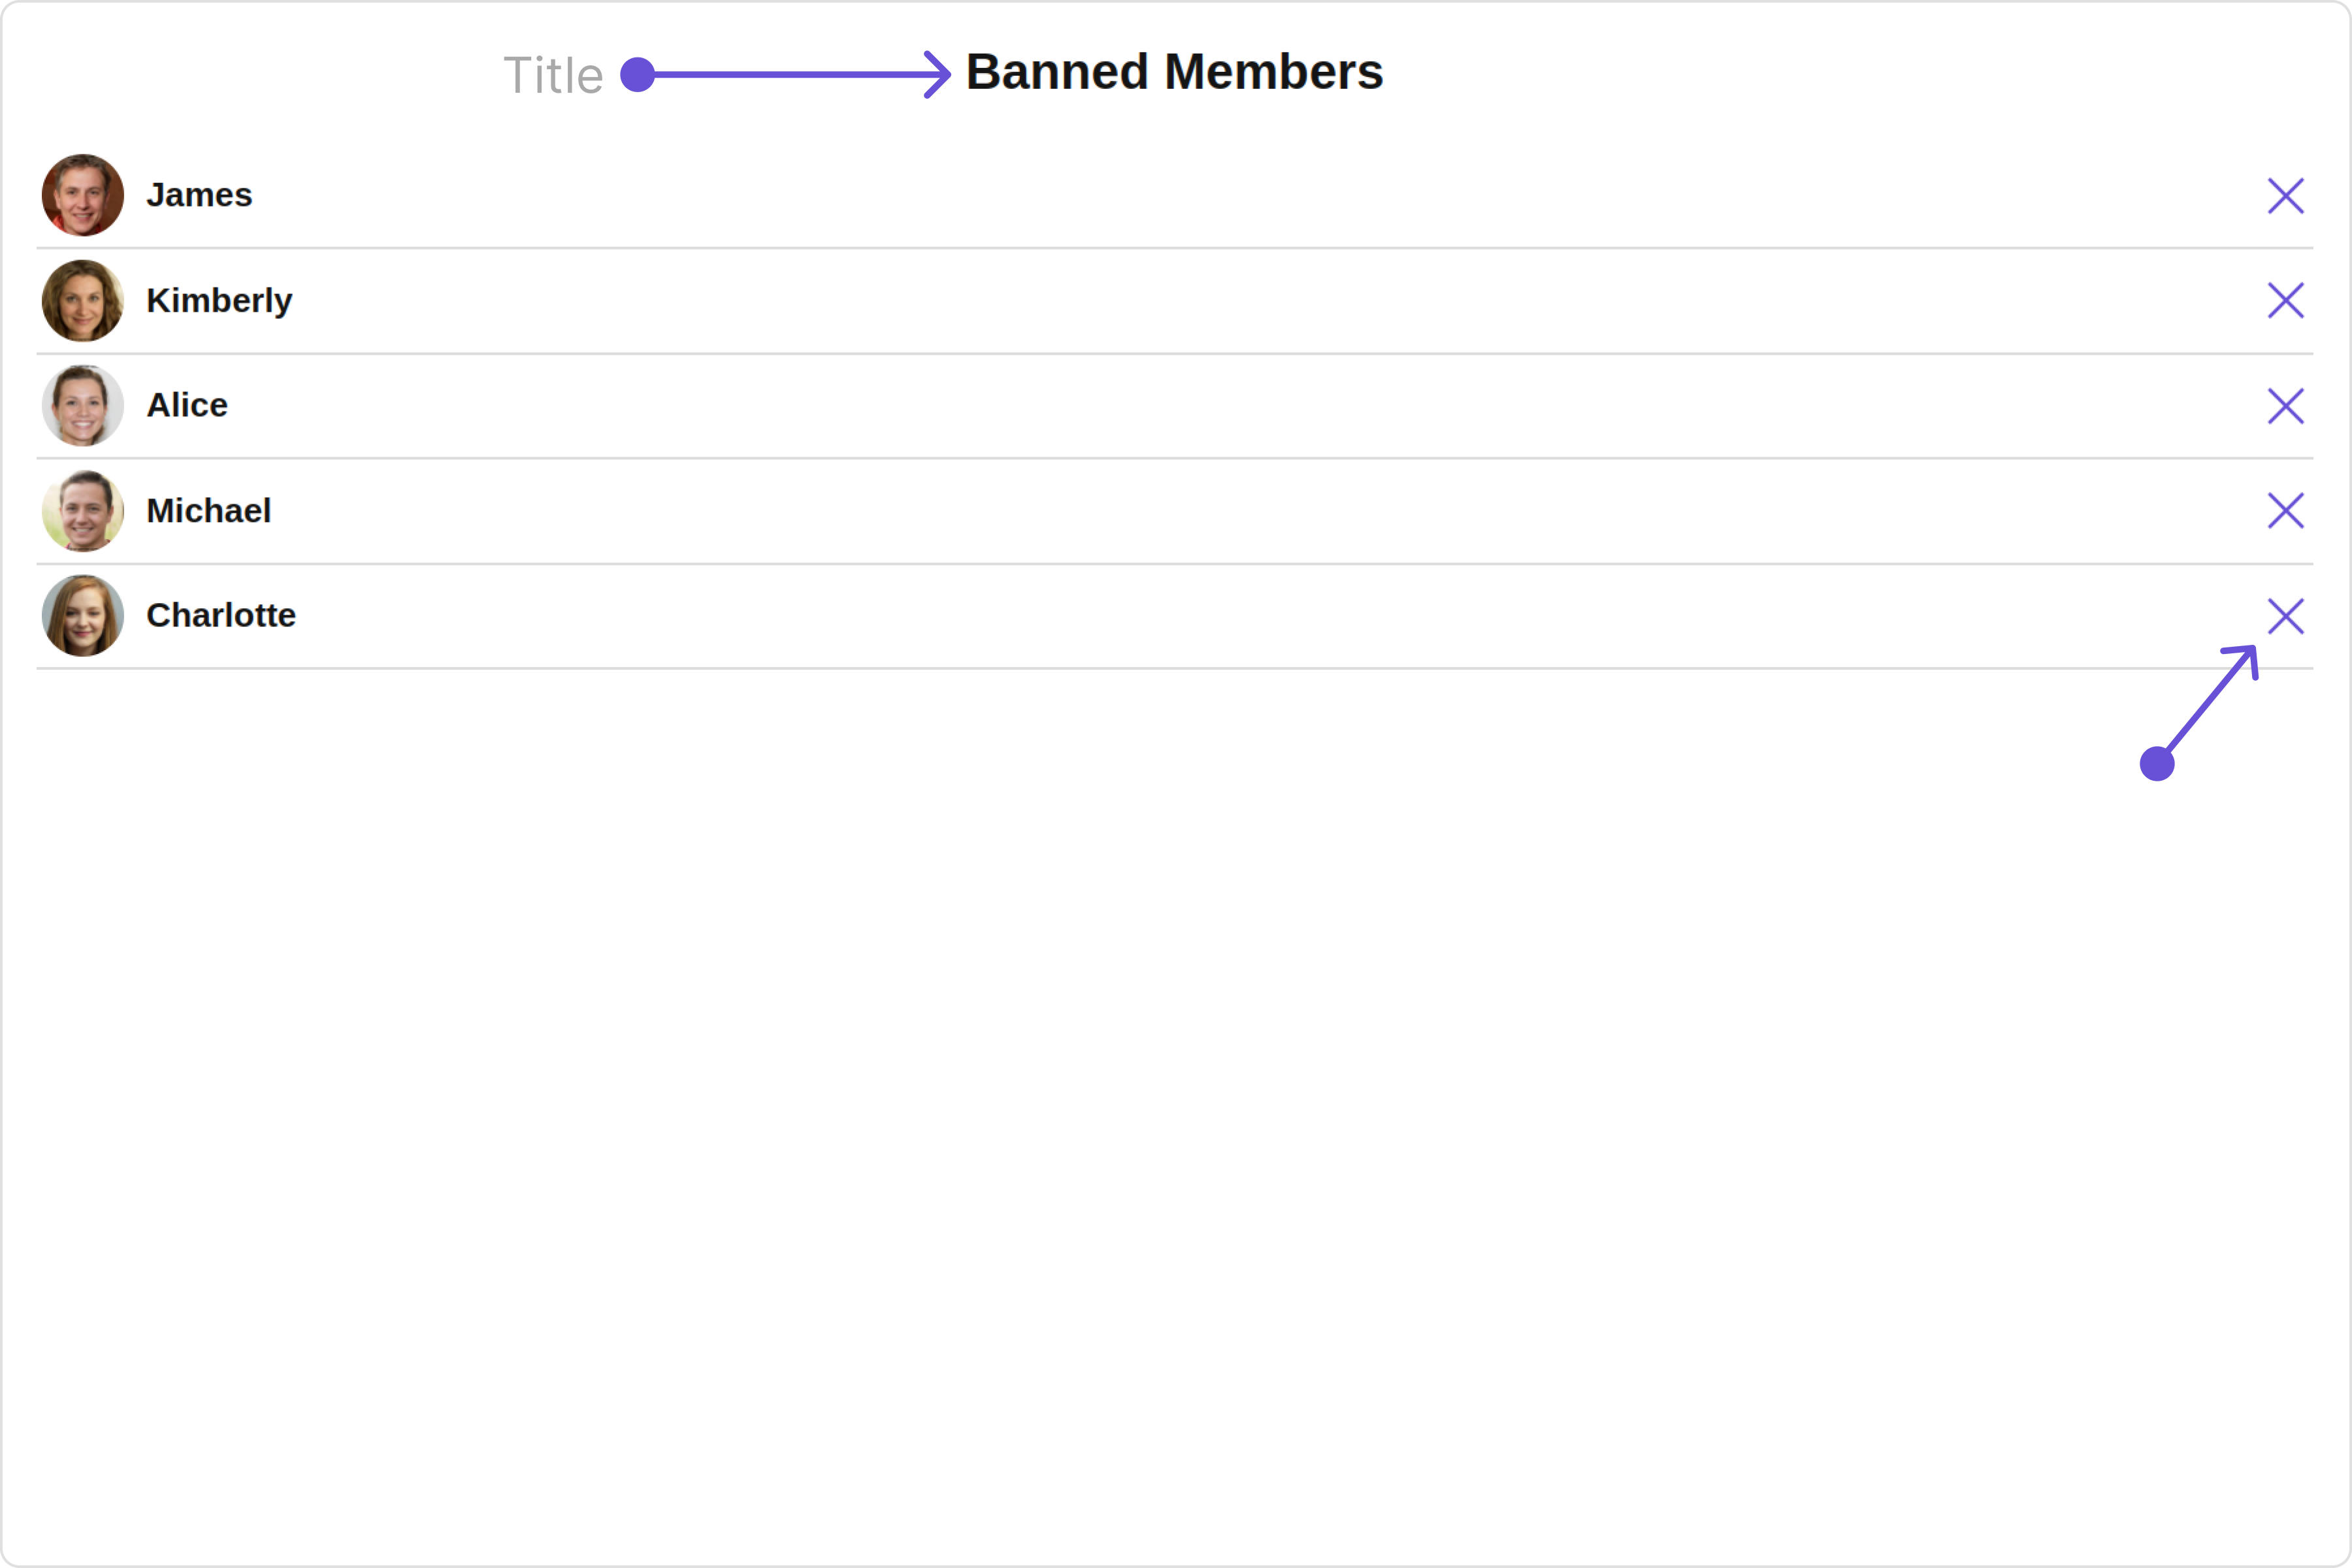This screenshot has width=2352, height=1568.
Task: Click the X icon in Charlotte's row
Action: (x=2285, y=616)
